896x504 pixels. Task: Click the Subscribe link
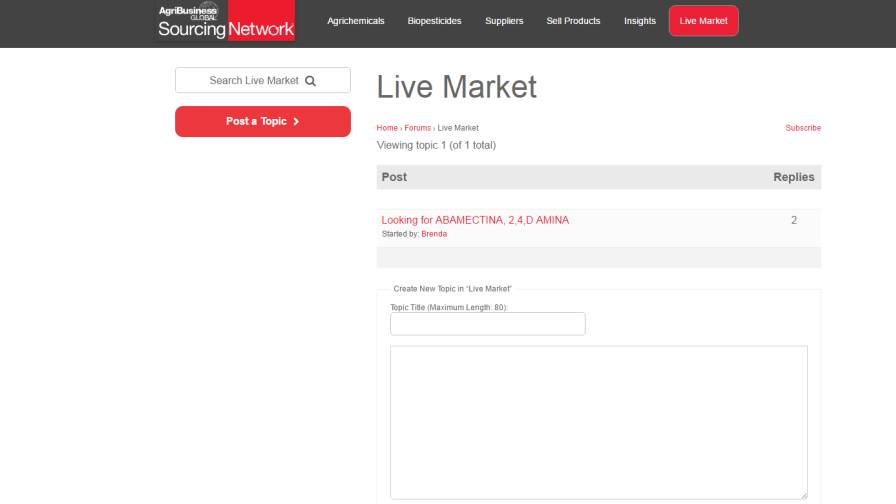803,128
